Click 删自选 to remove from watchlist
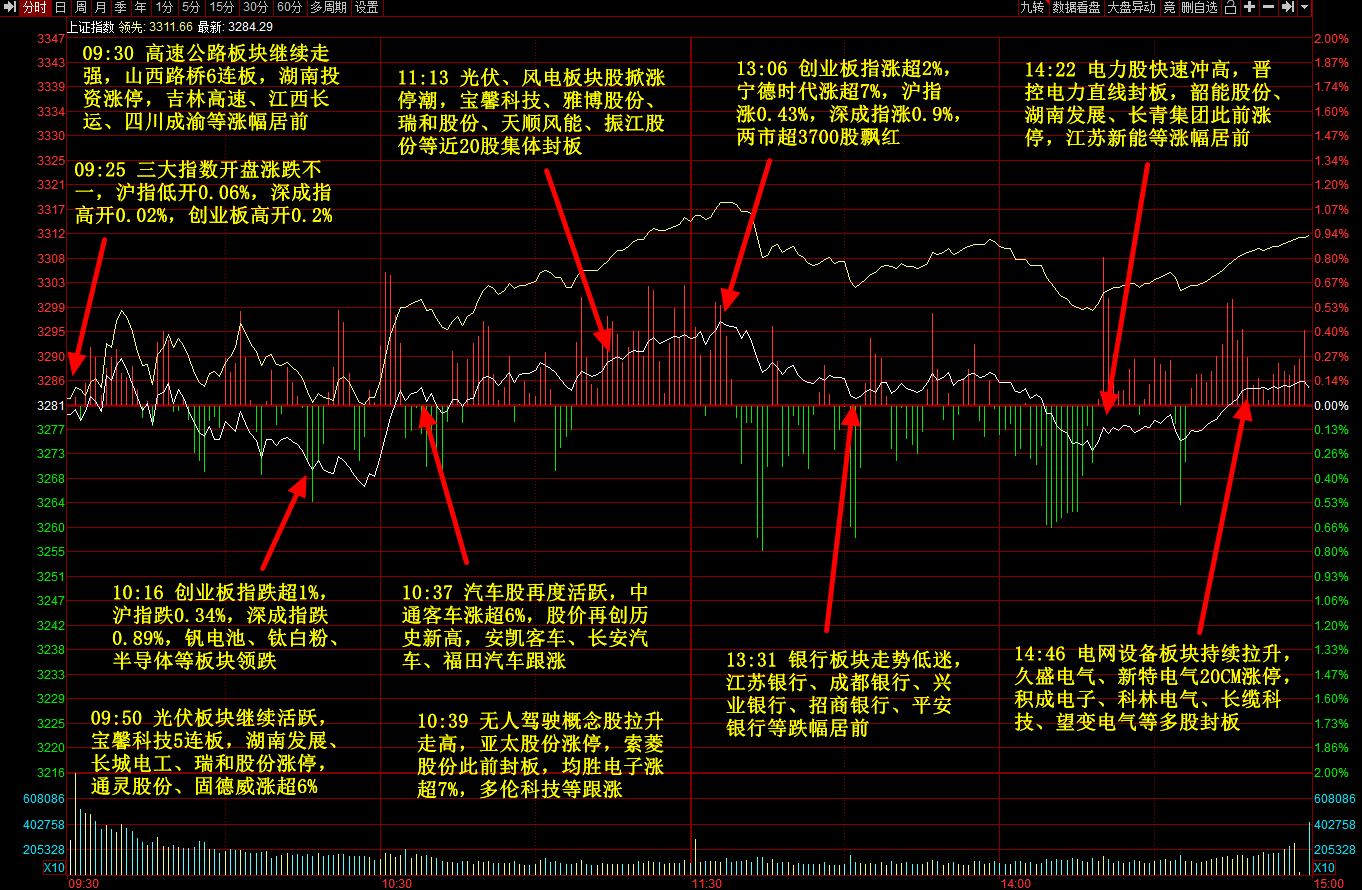1362x890 pixels. pos(1200,7)
